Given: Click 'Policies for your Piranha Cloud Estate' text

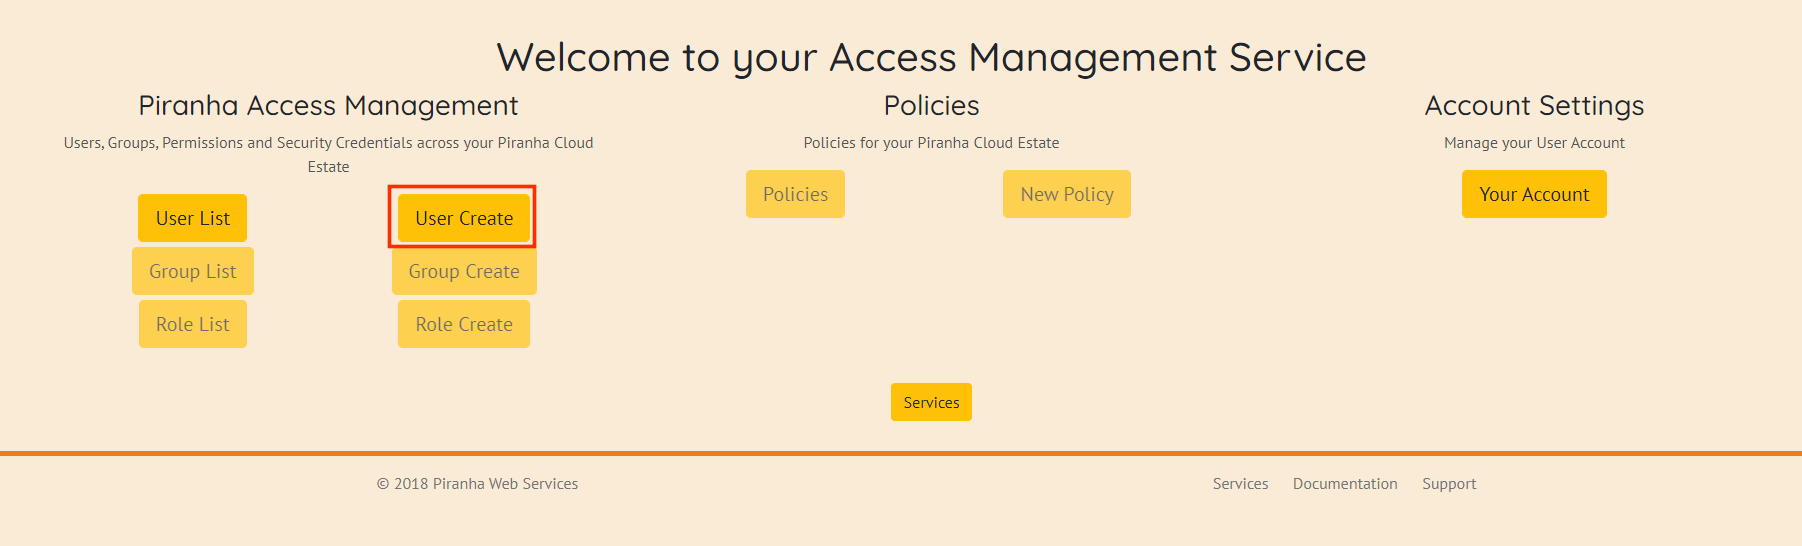Looking at the screenshot, I should pos(931,143).
